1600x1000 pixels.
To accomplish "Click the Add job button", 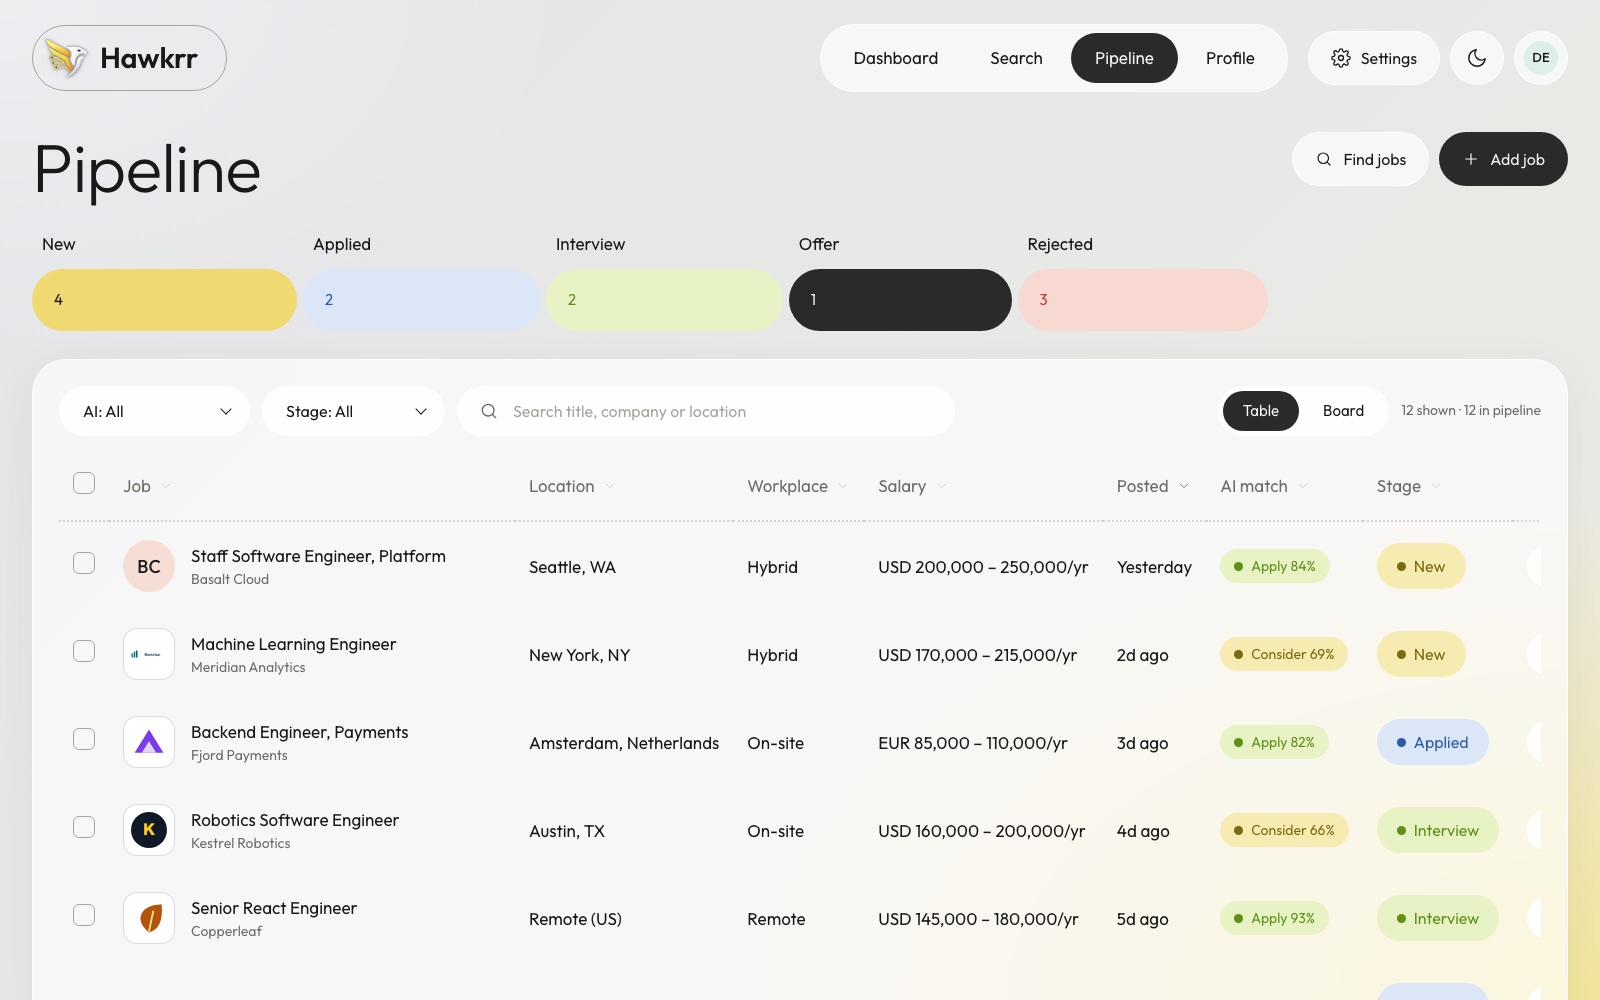I will coord(1503,159).
